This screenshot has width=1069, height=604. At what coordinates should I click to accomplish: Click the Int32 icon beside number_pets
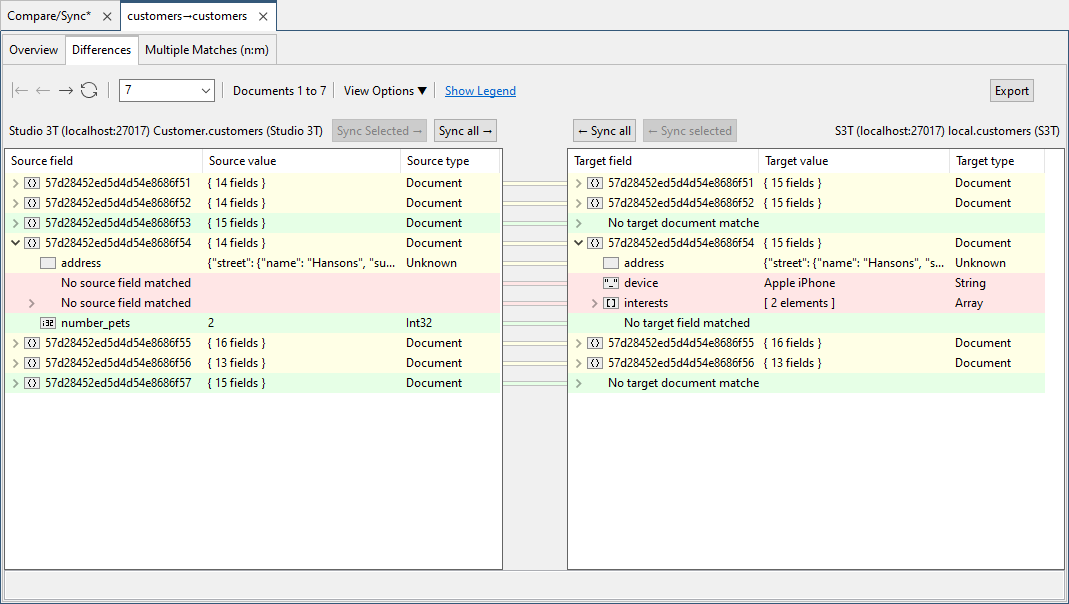[48, 323]
